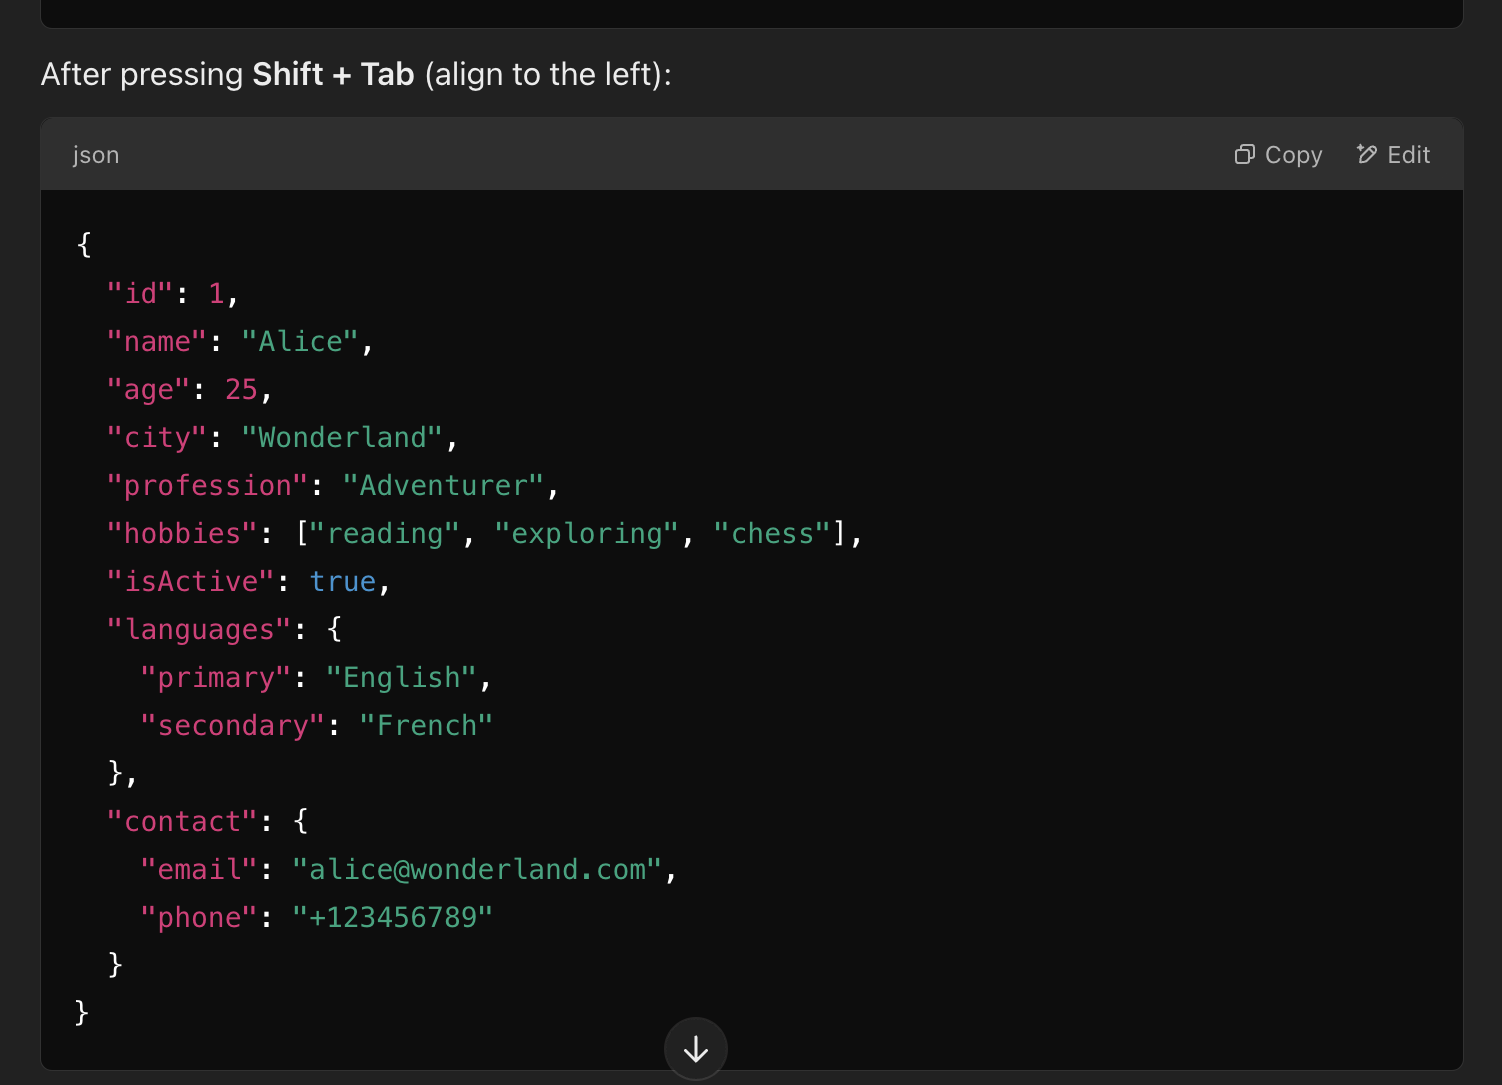
Task: Click the opening brace of the JSON
Action: [x=82, y=243]
